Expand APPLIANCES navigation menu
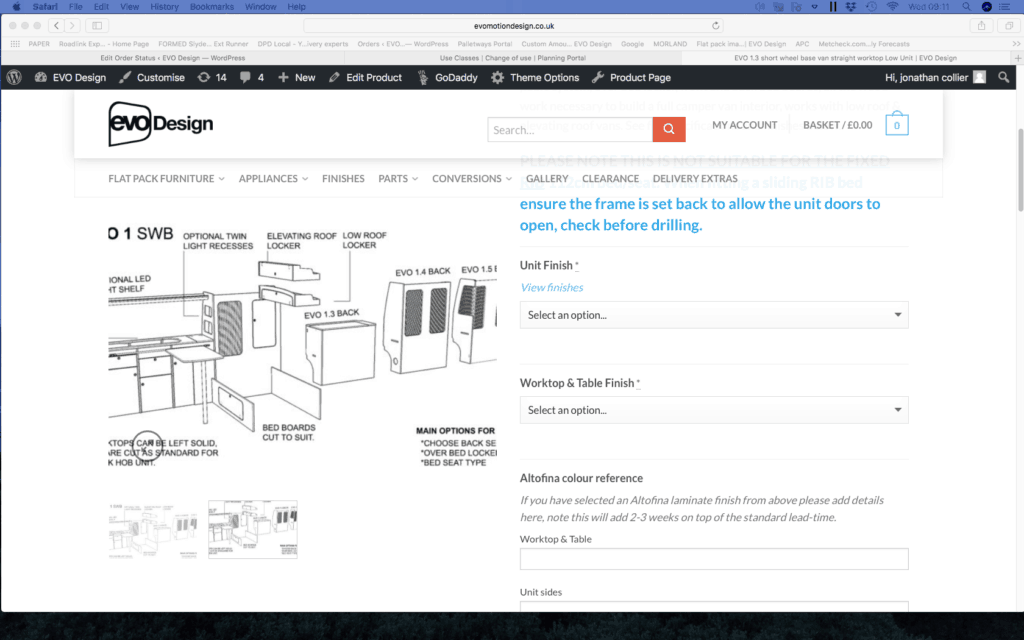1024x640 pixels. 273,178
